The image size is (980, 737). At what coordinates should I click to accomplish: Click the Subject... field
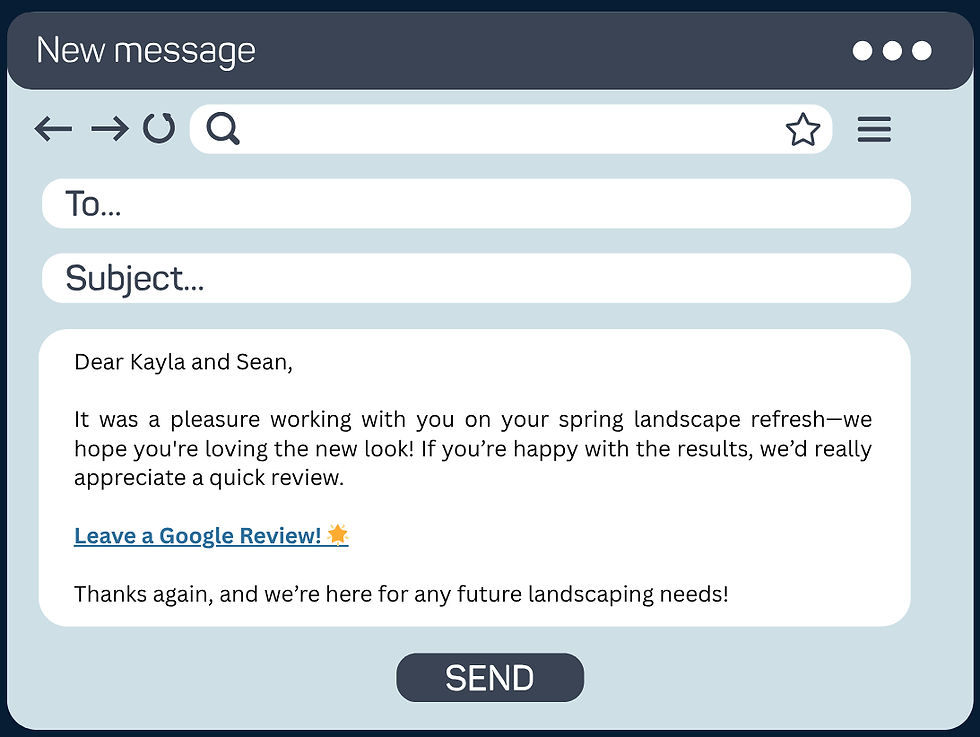point(476,278)
